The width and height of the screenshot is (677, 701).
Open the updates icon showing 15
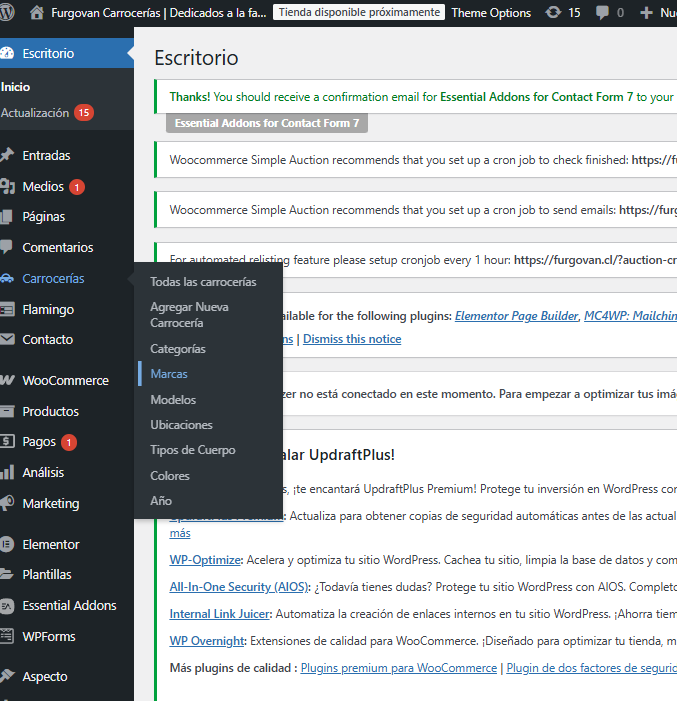pos(553,13)
